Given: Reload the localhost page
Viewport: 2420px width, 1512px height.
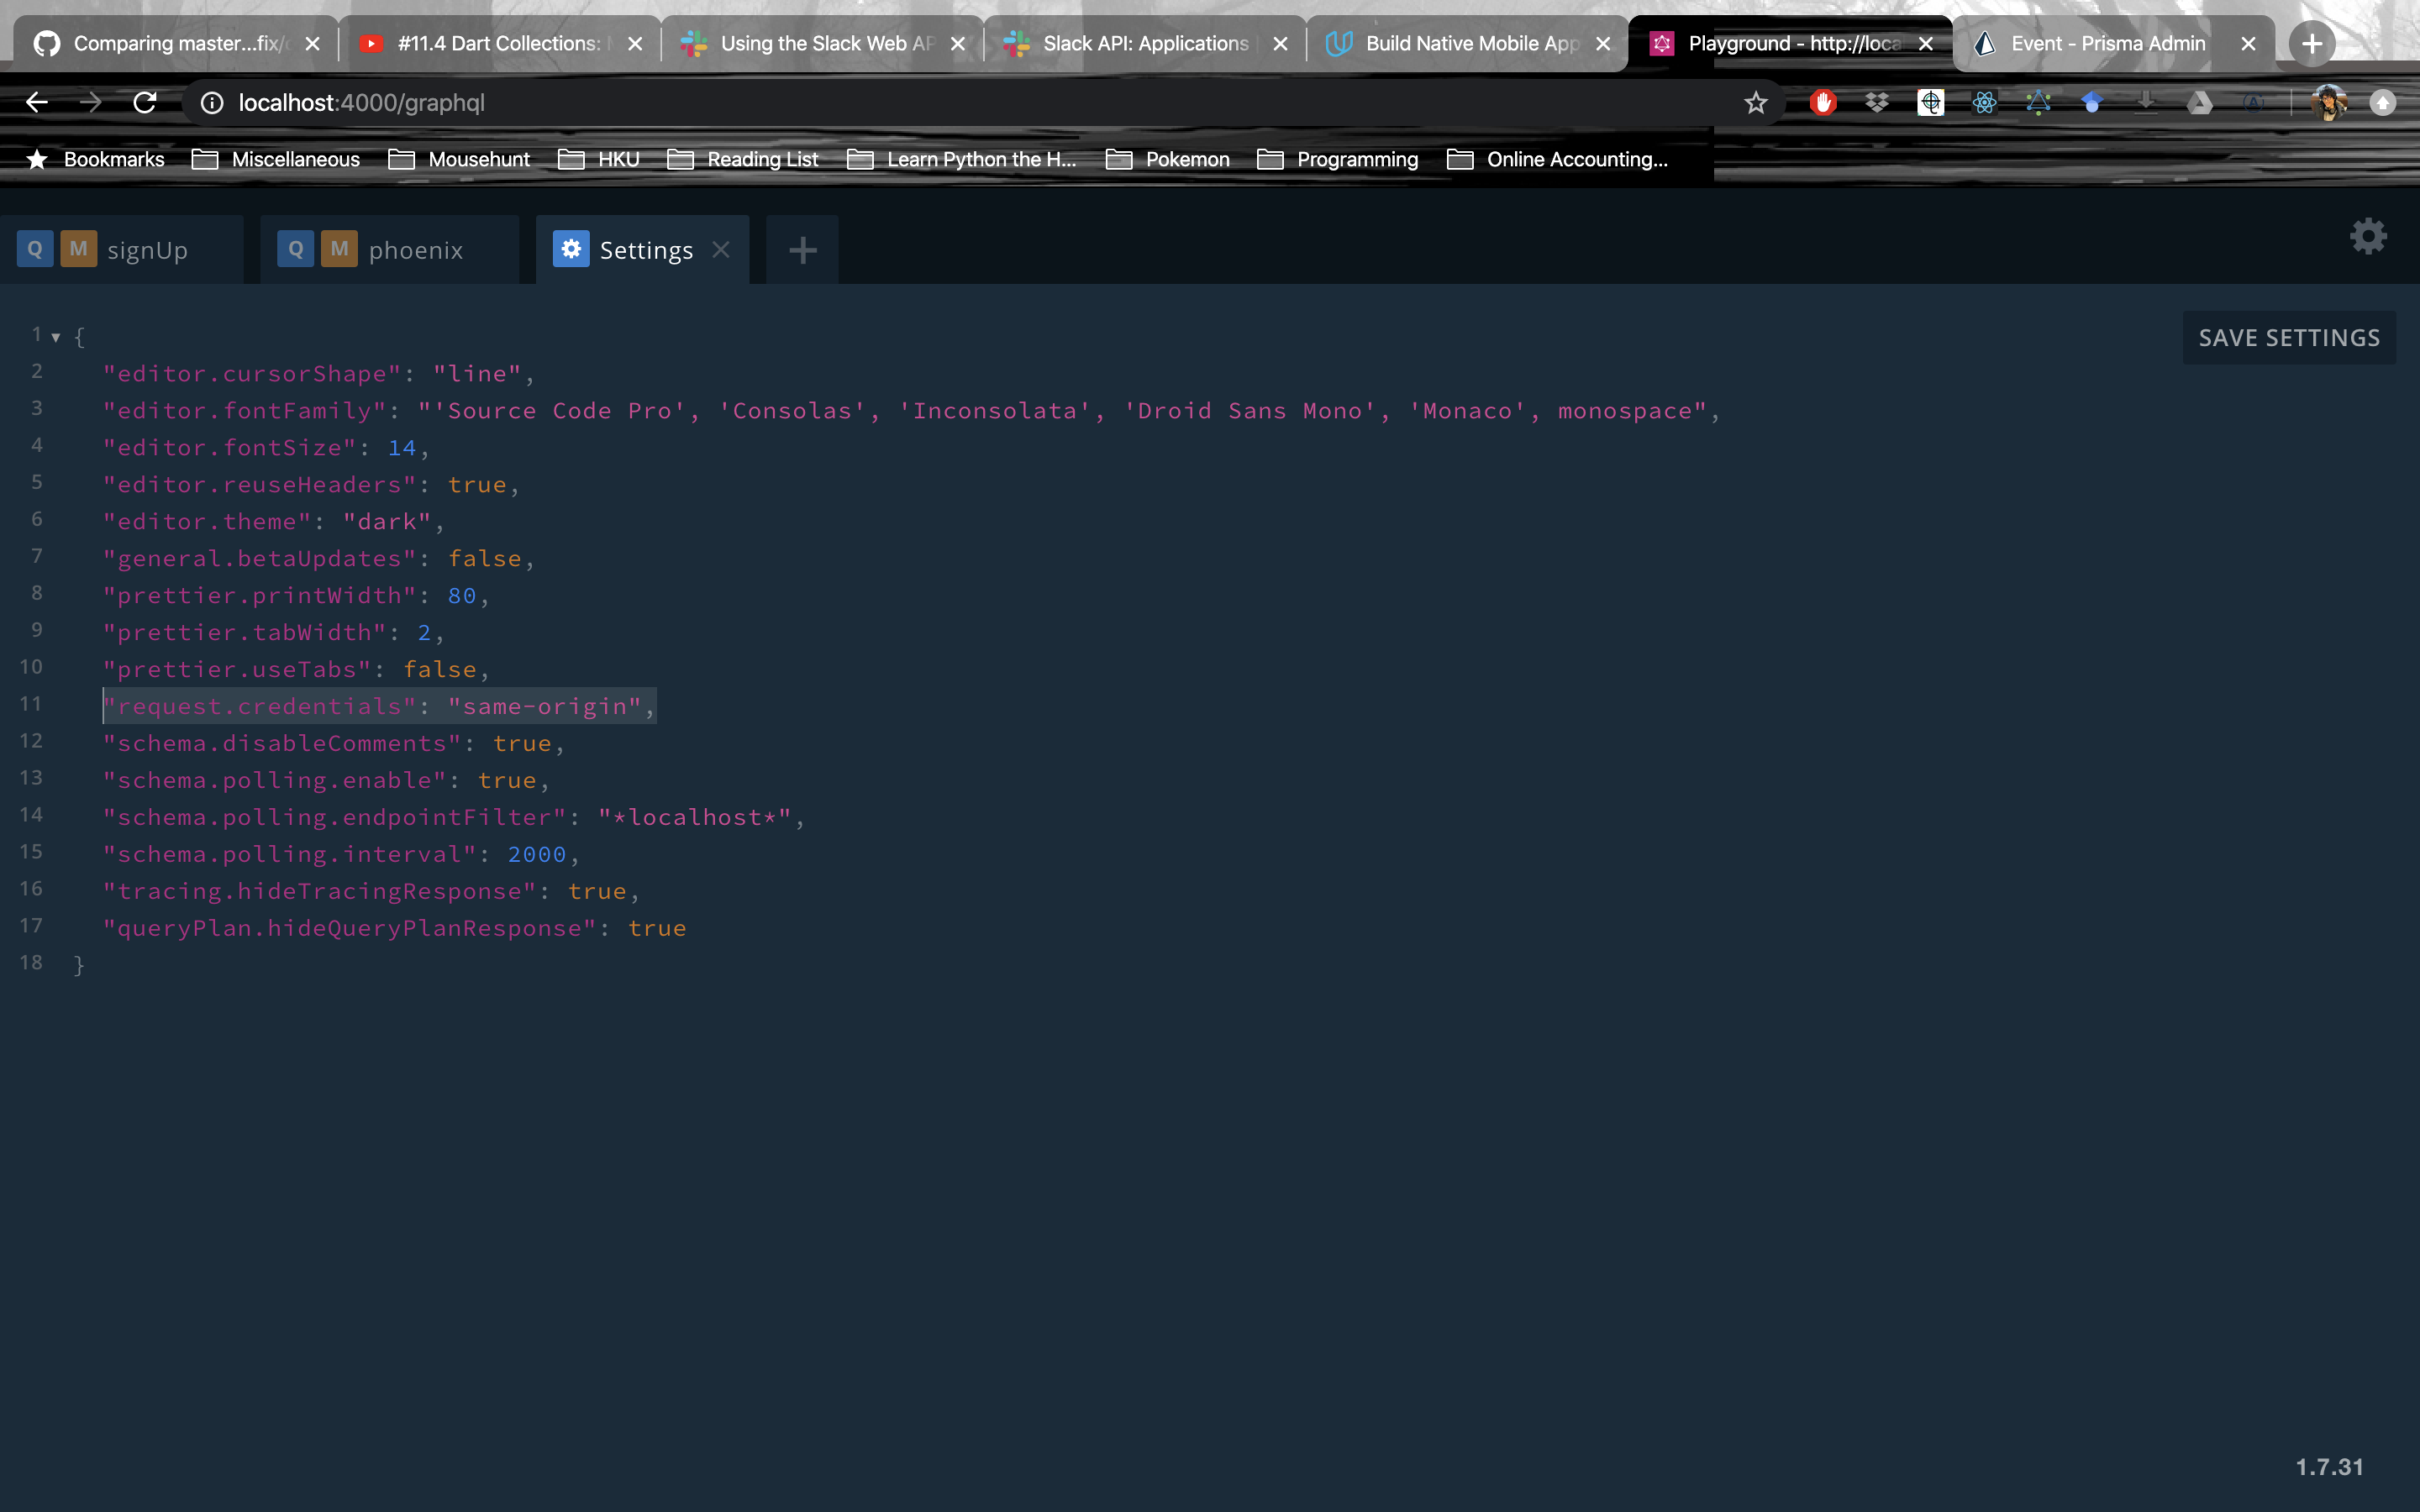Looking at the screenshot, I should [x=145, y=102].
